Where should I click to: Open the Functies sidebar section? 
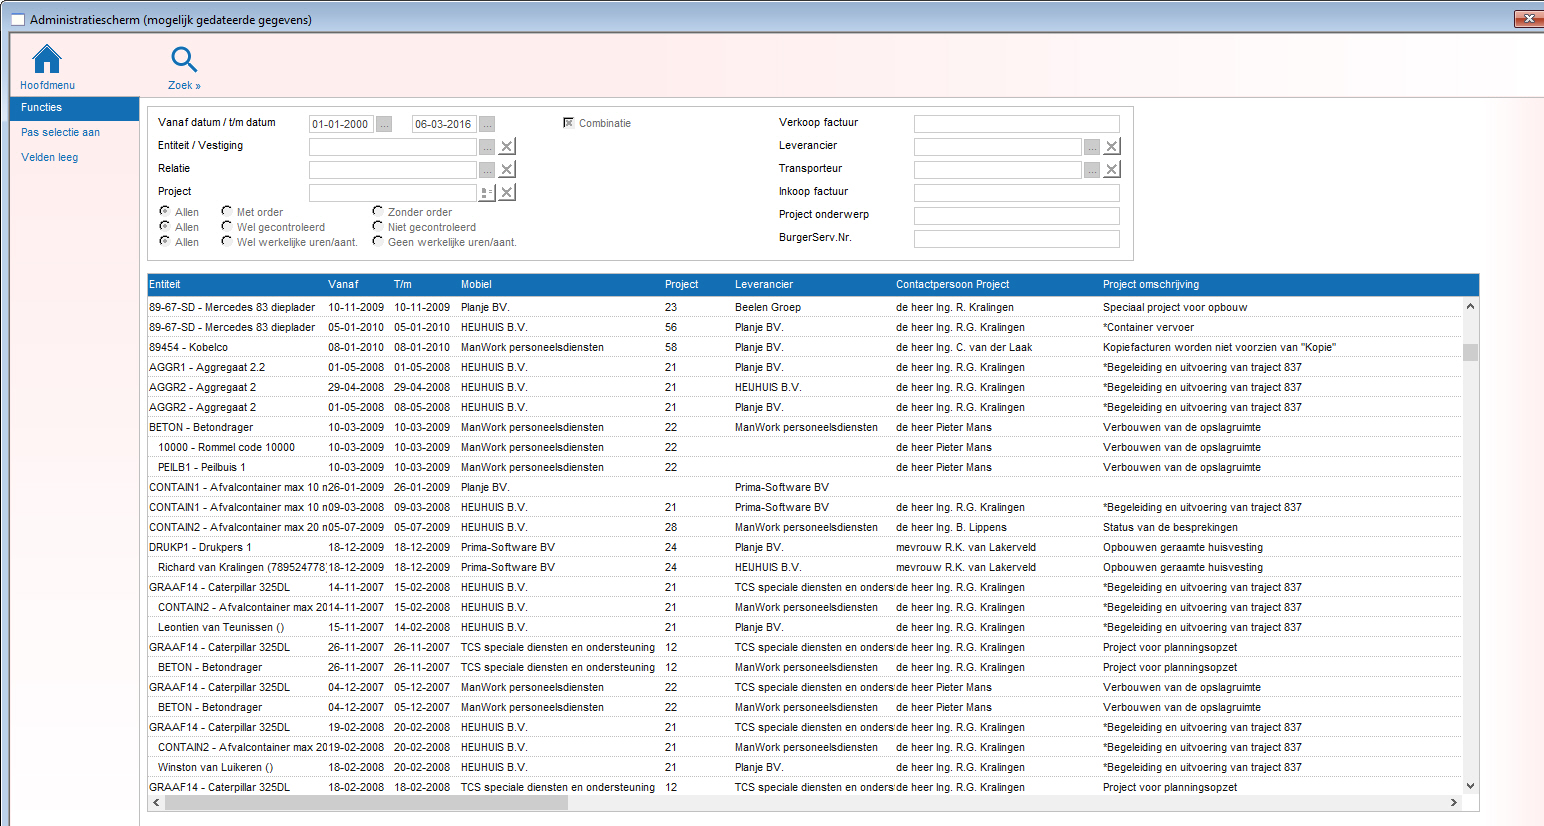74,108
